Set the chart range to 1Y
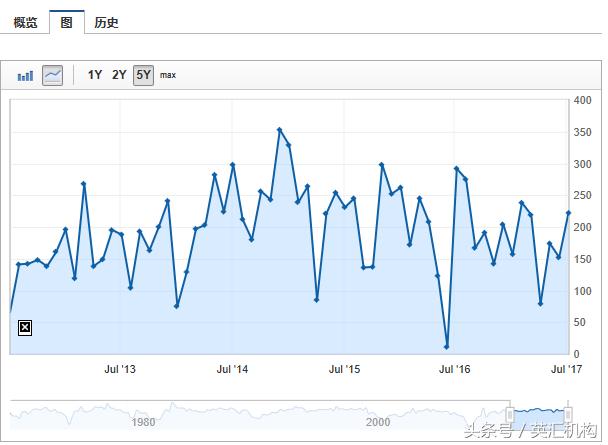Image resolution: width=608 pixels, height=445 pixels. click(x=95, y=75)
